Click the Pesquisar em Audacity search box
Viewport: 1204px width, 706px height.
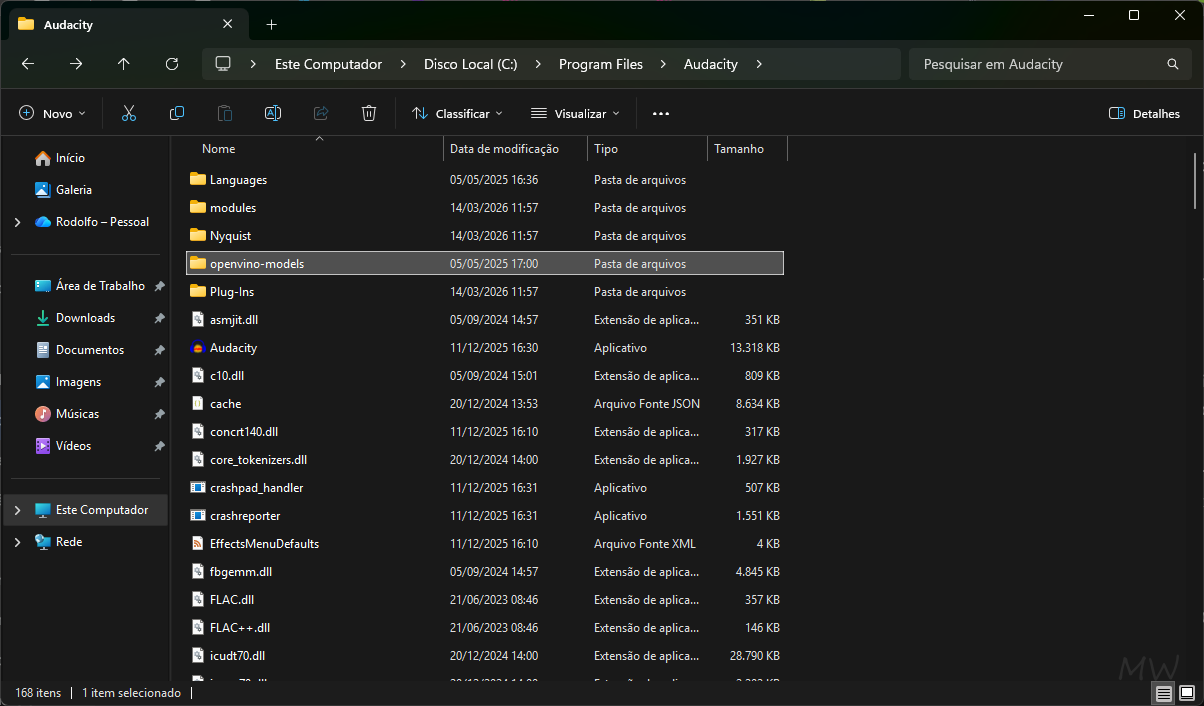point(1040,64)
